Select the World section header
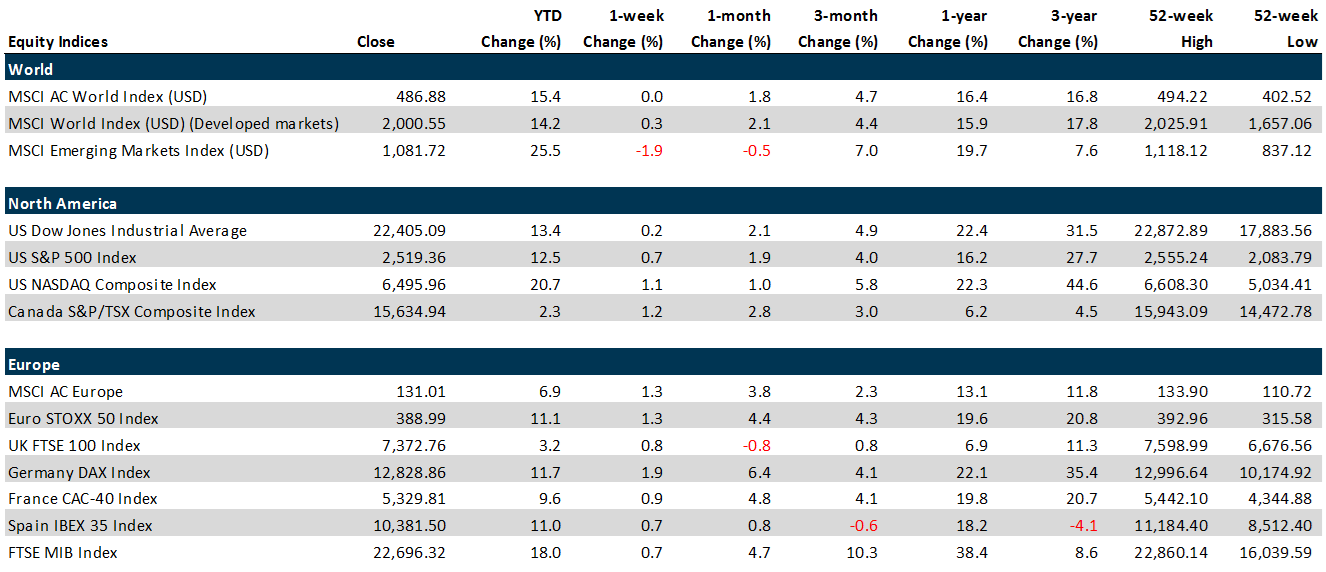The width and height of the screenshot is (1326, 572). click(x=662, y=70)
